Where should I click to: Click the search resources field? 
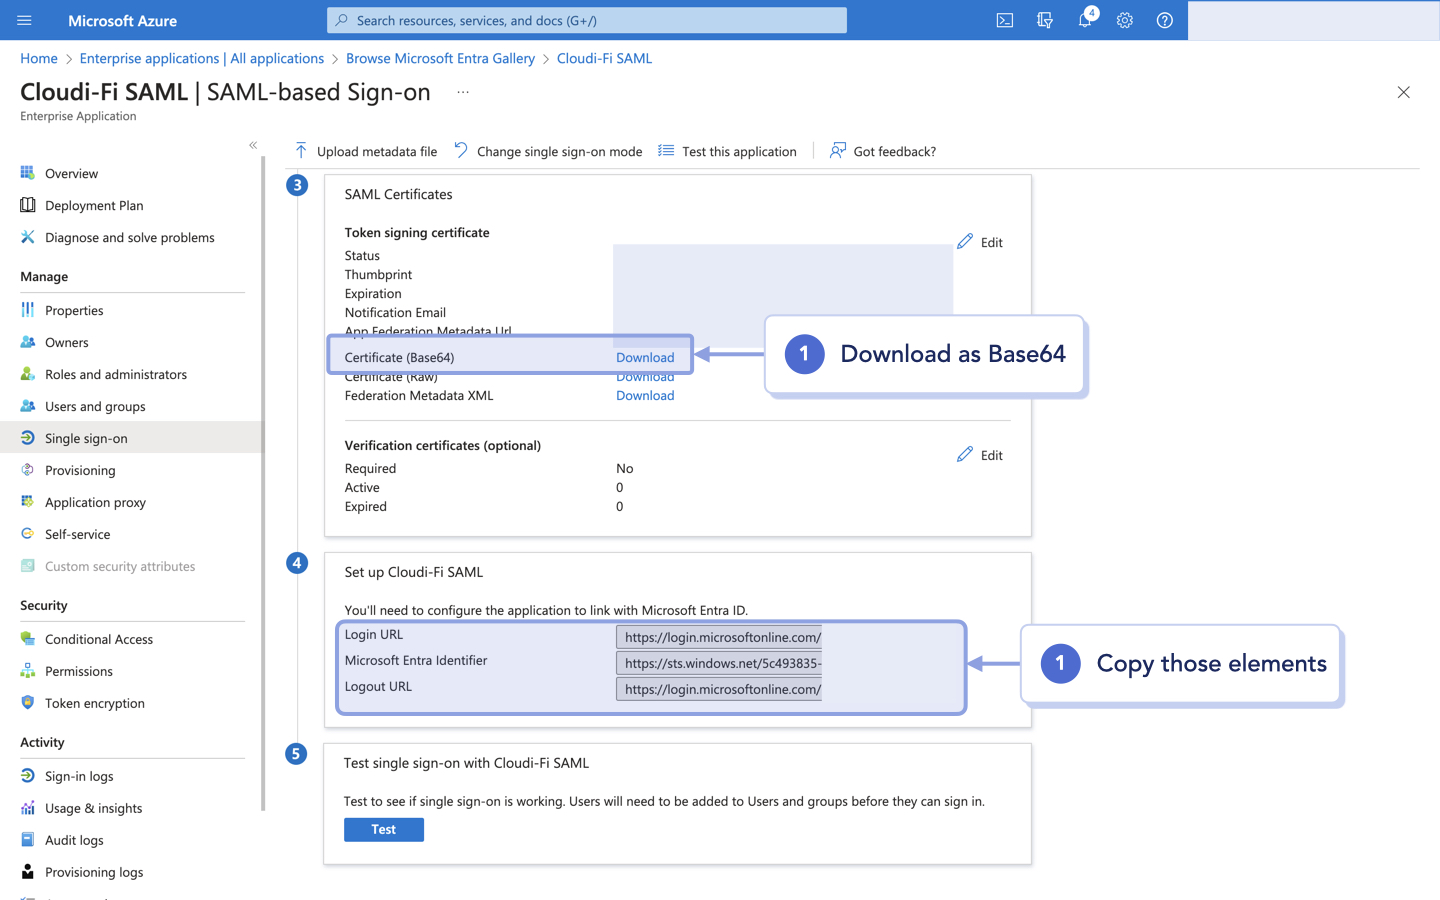click(586, 20)
